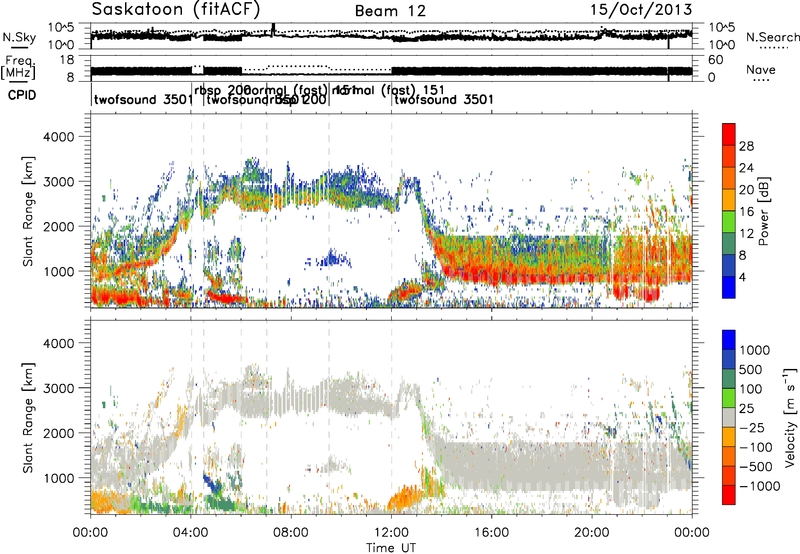800x554 pixels.
Task: Pick the blue bottom segment of power colorbar
Action: click(729, 287)
